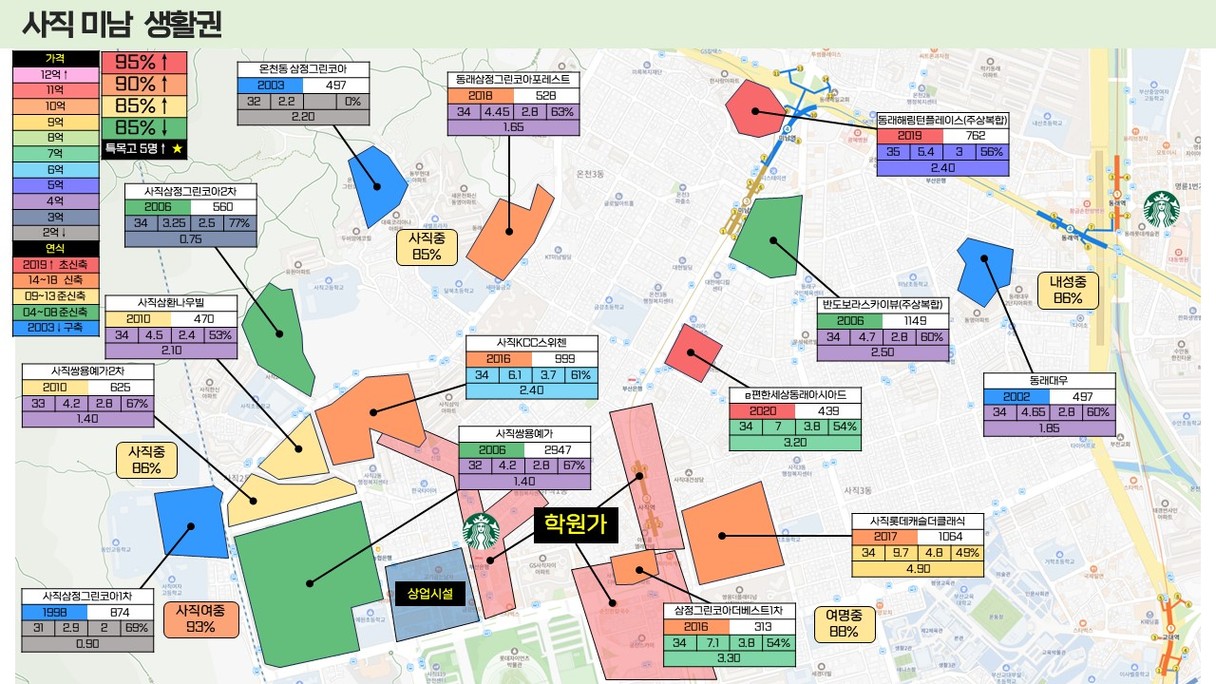This screenshot has width=1216, height=684.
Task: Click the 사직KCC스위첸 title
Action: 532,342
